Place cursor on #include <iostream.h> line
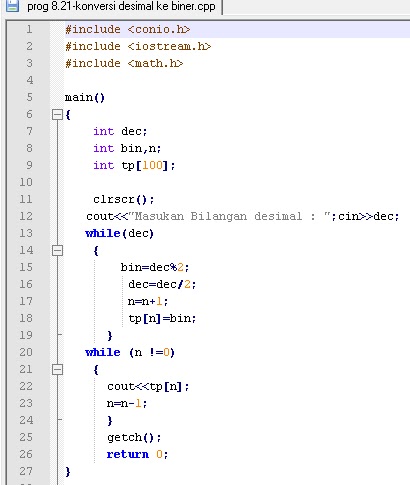 pyautogui.click(x=138, y=46)
